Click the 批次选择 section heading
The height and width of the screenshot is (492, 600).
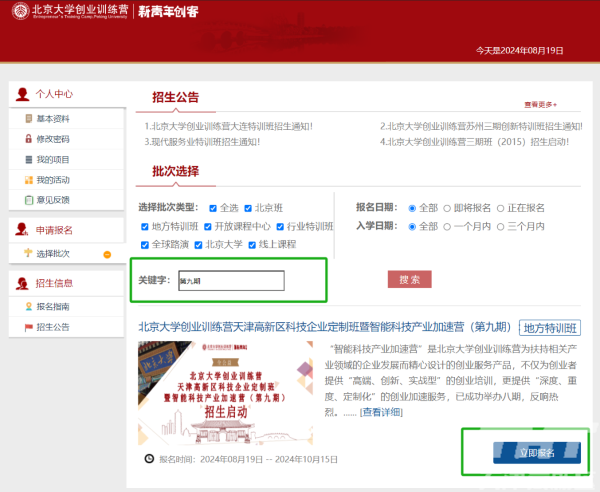(x=176, y=171)
